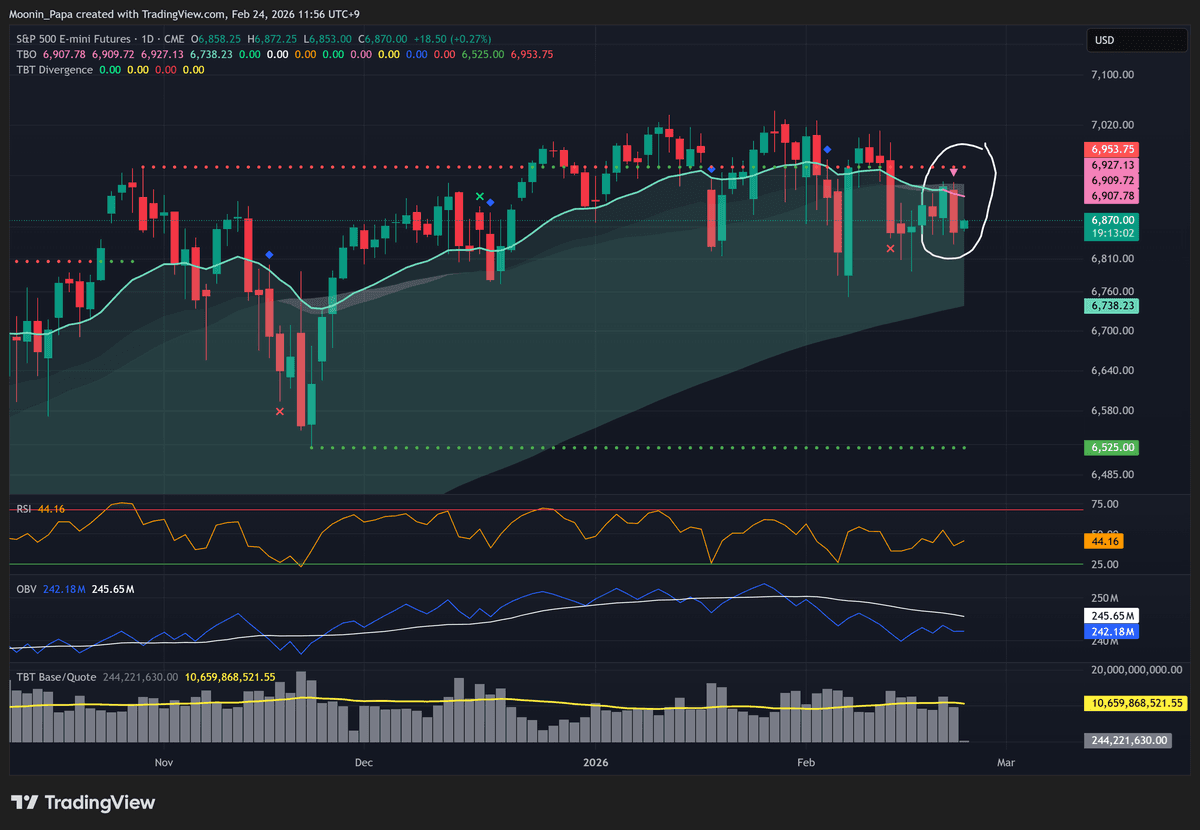Screen dimensions: 1200x830
Task: Click the 25.00 RSI scale value
Action: pyautogui.click(x=1103, y=565)
